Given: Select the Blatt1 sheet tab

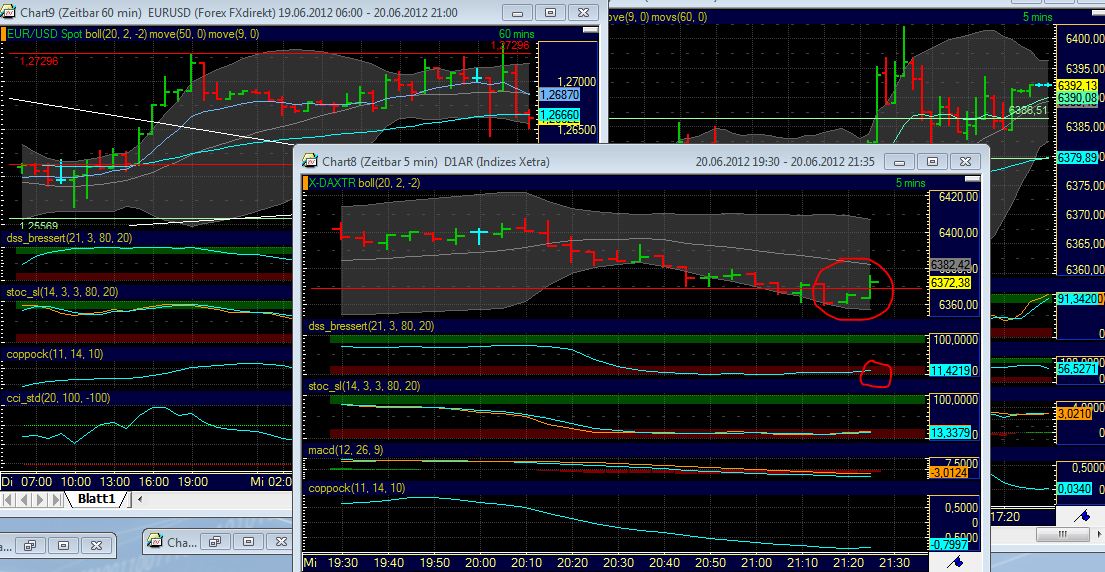Looking at the screenshot, I should (97, 499).
